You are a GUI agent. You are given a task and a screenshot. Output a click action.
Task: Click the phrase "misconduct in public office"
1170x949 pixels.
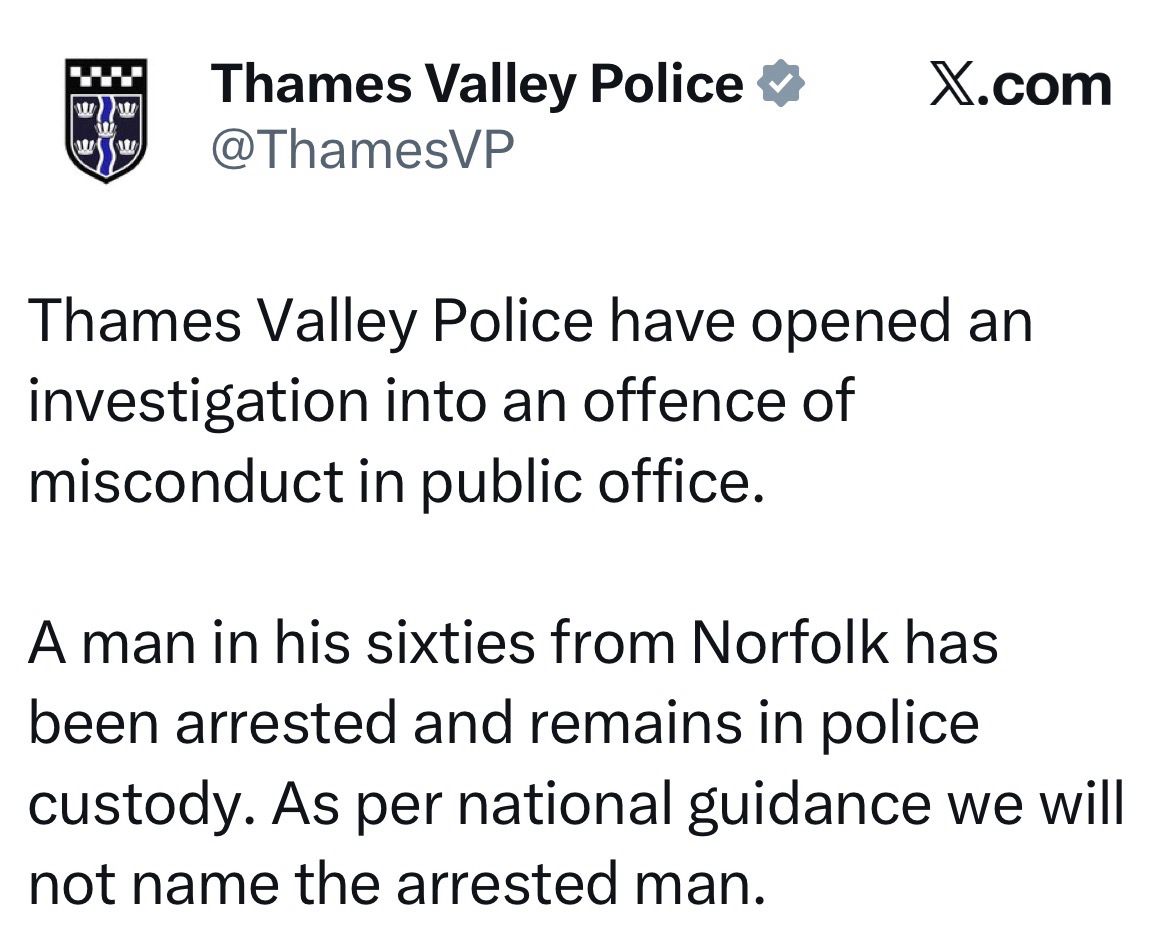(x=388, y=483)
